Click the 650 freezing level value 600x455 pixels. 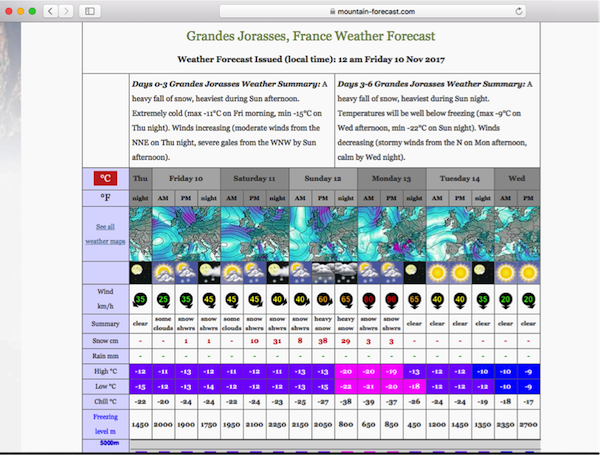pyautogui.click(x=368, y=424)
